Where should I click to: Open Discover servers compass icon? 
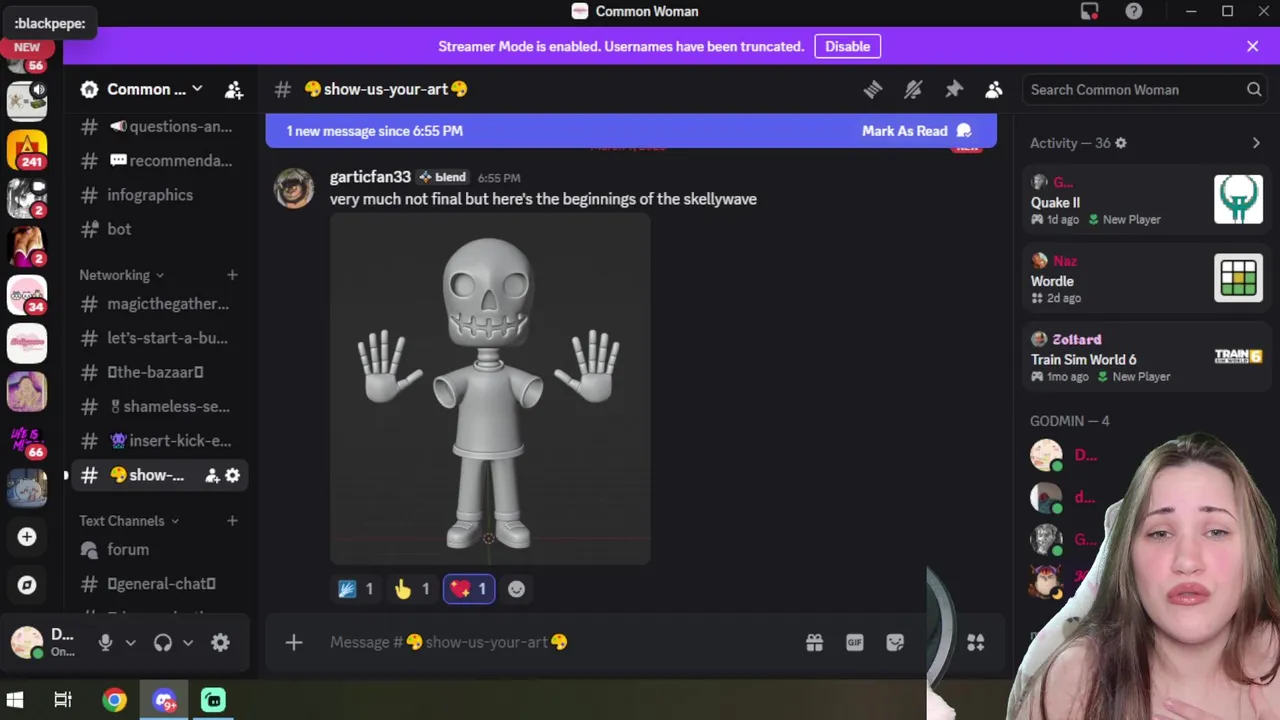pos(27,585)
